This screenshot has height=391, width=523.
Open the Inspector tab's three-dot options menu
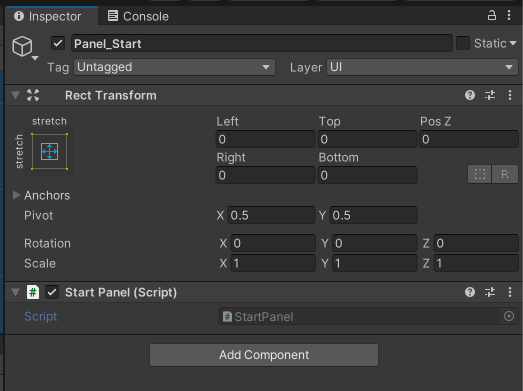coord(509,15)
